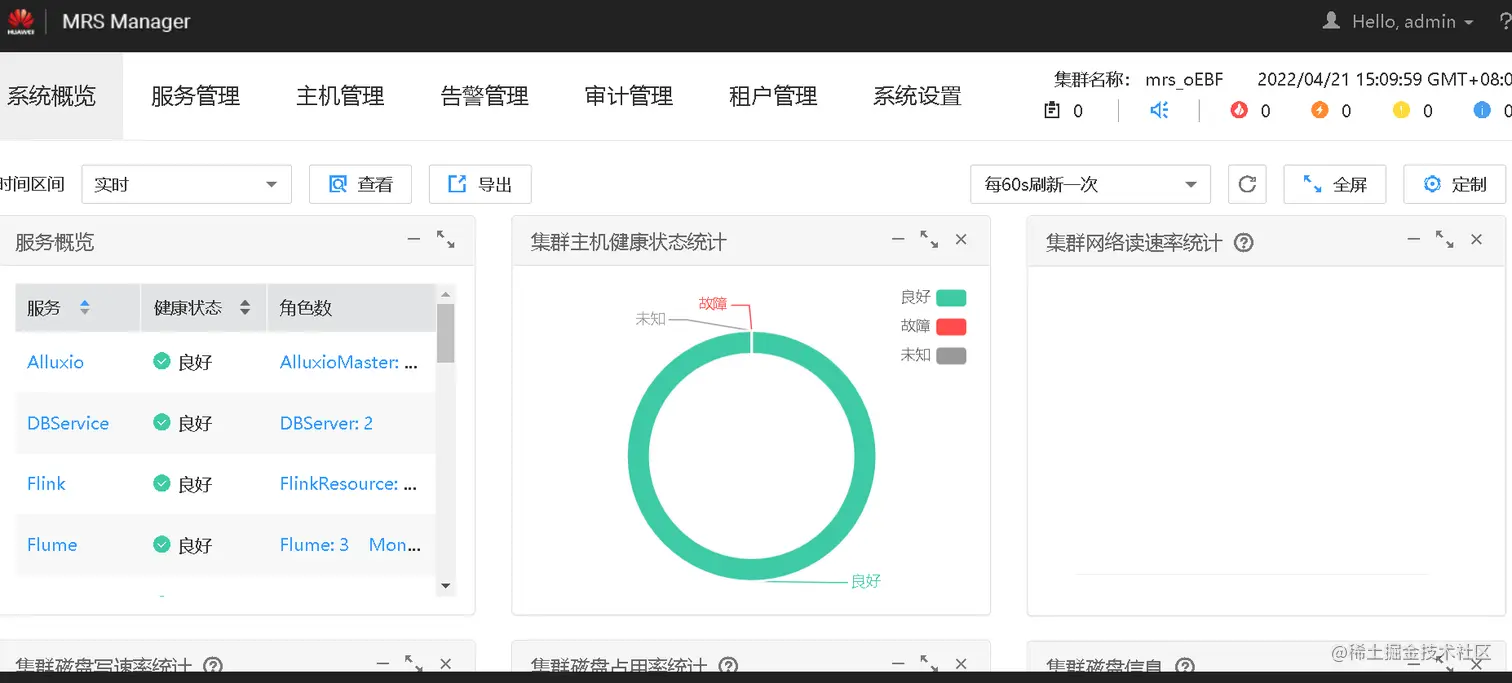Switch to 主机管理 tab
This screenshot has height=683, width=1512.
point(340,96)
